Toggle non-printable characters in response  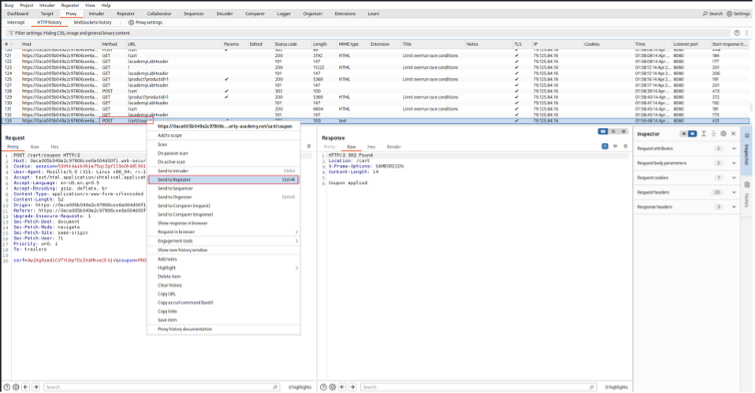point(615,146)
